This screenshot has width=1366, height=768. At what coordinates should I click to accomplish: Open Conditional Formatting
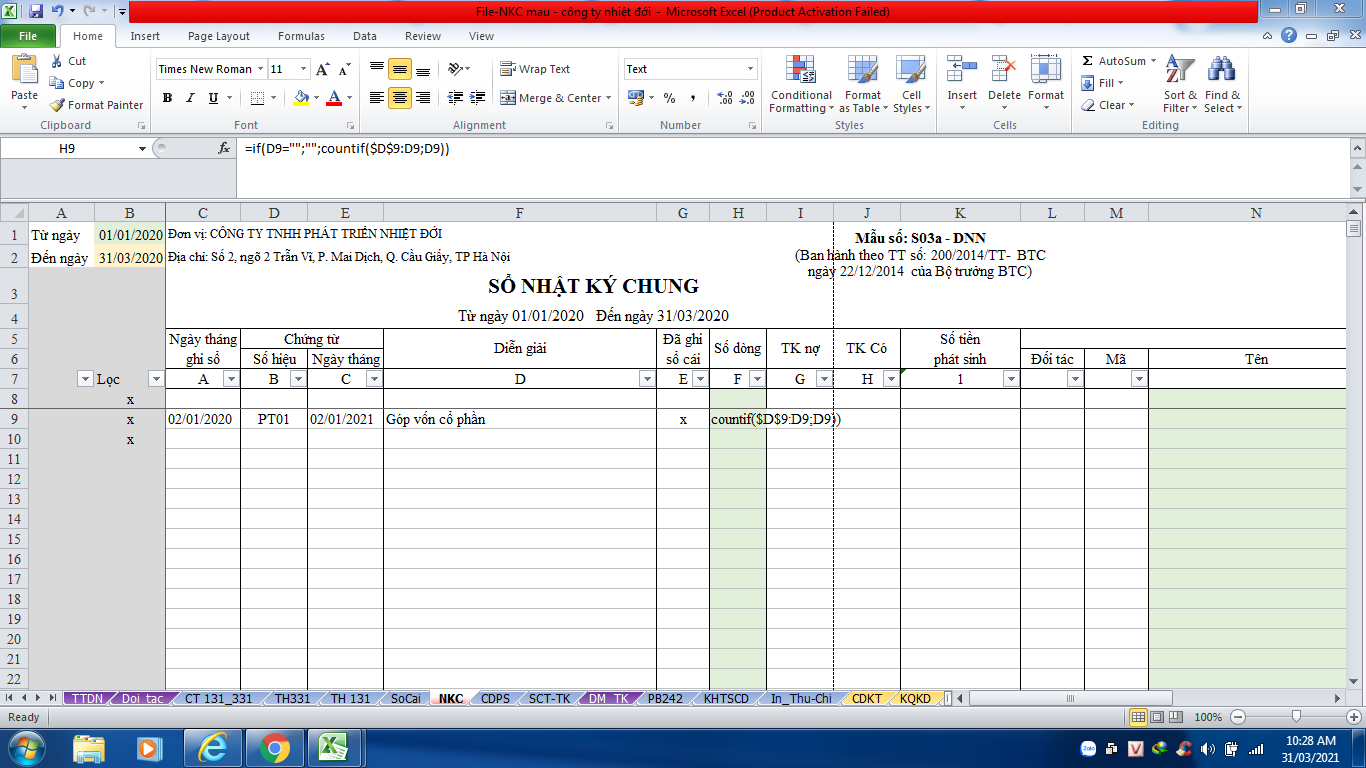[x=800, y=84]
